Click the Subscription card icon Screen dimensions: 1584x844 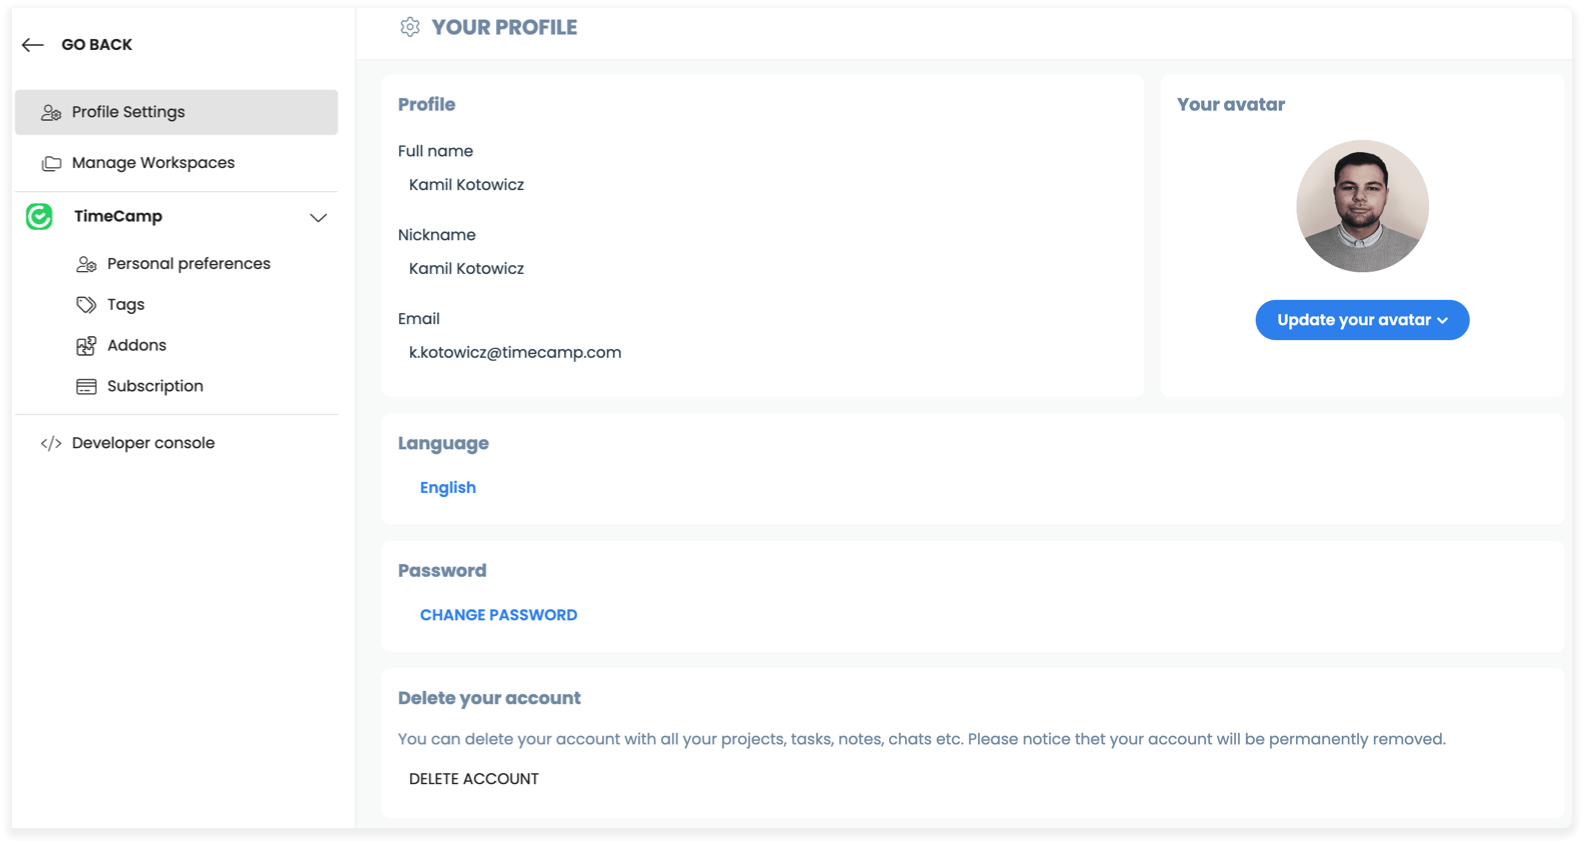tap(86, 386)
